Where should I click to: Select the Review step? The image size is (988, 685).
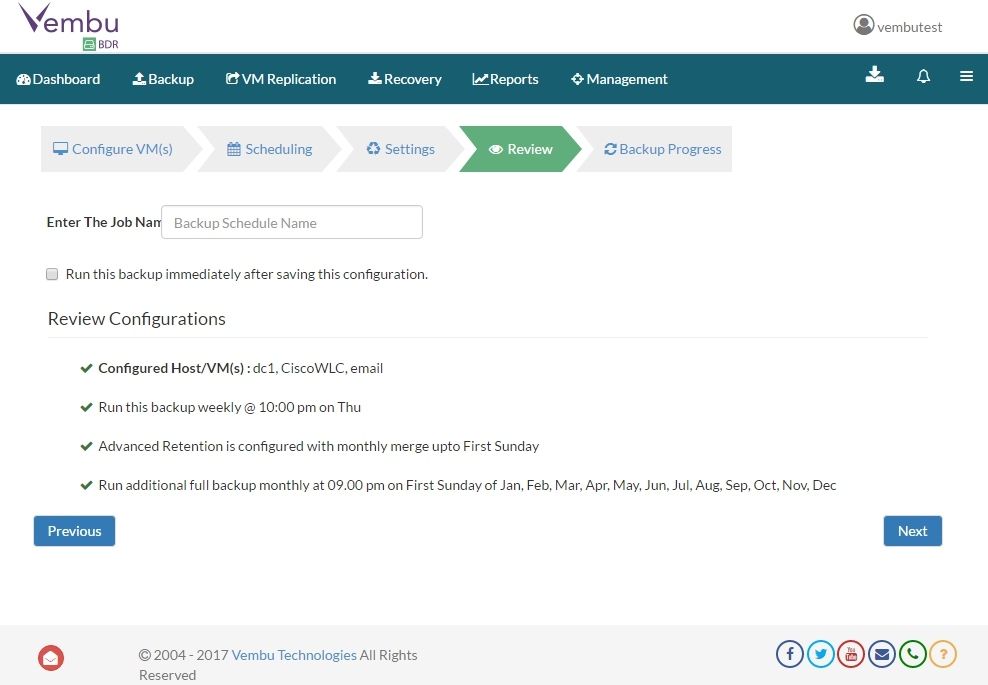[520, 149]
